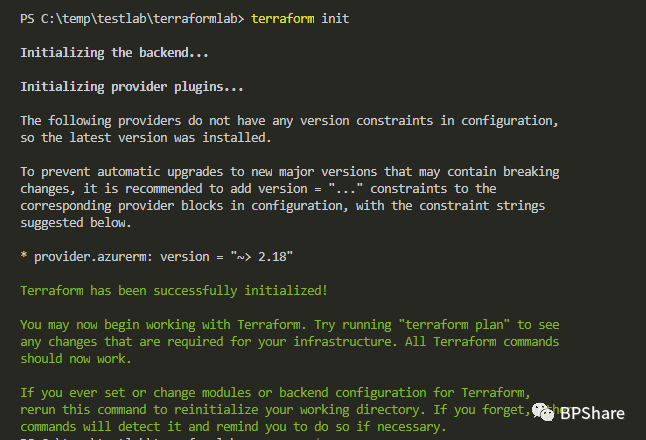Click the 'Initializing the backend...' line
646x440 pixels.
(x=115, y=53)
